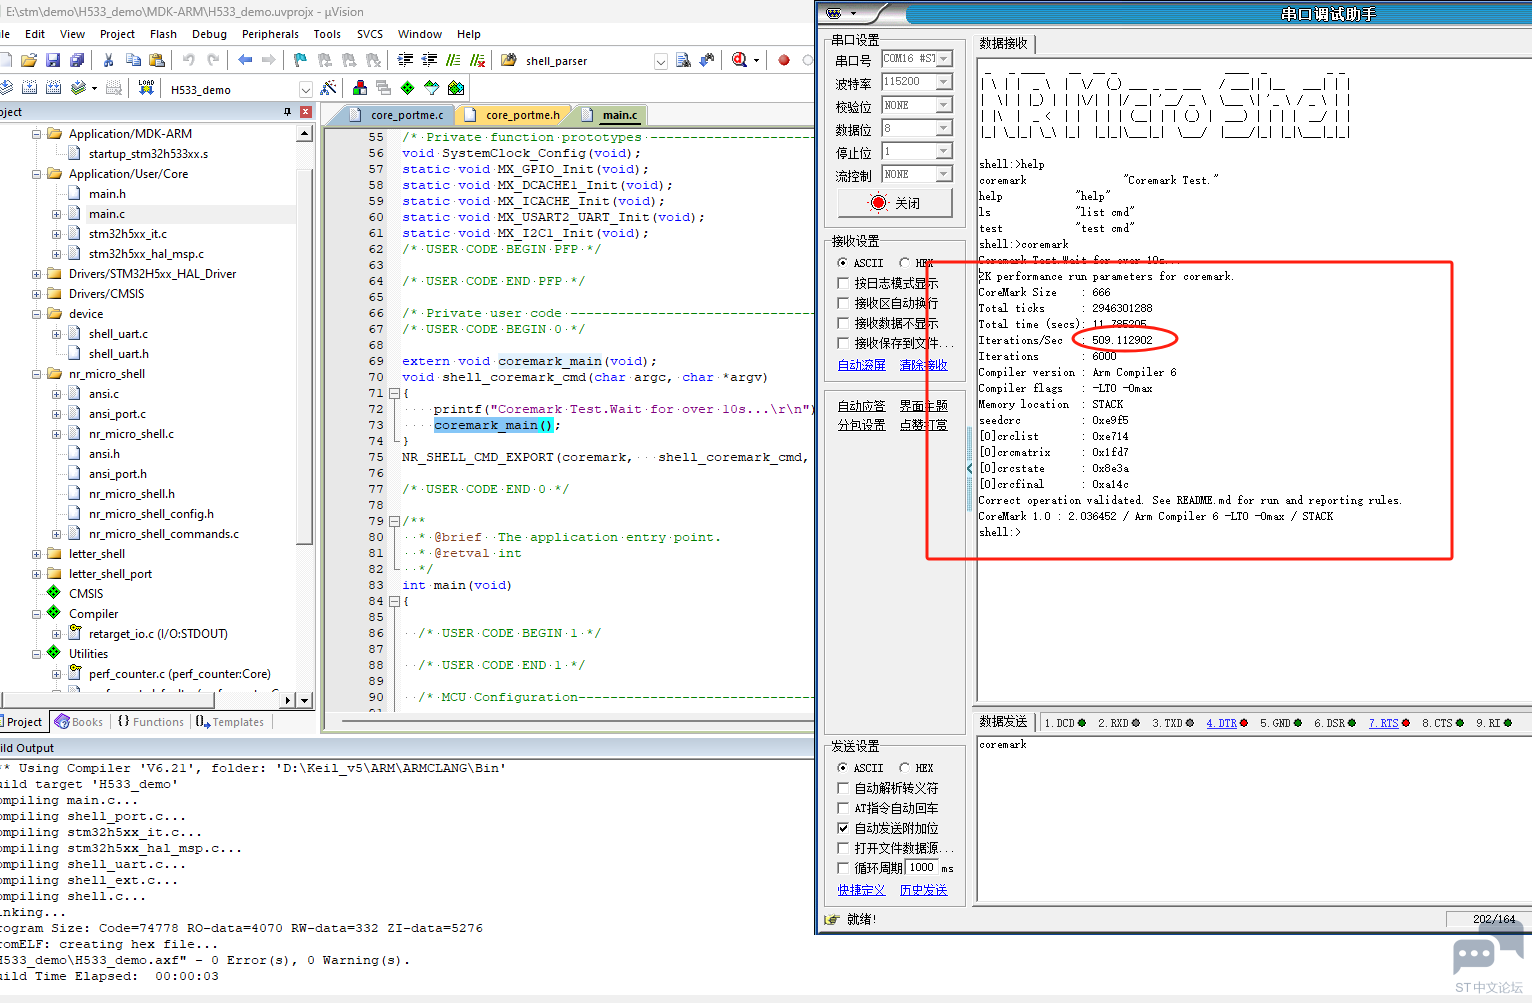Click the Manage Run-Time Environment green diamond
This screenshot has height=1003, width=1532.
click(407, 88)
